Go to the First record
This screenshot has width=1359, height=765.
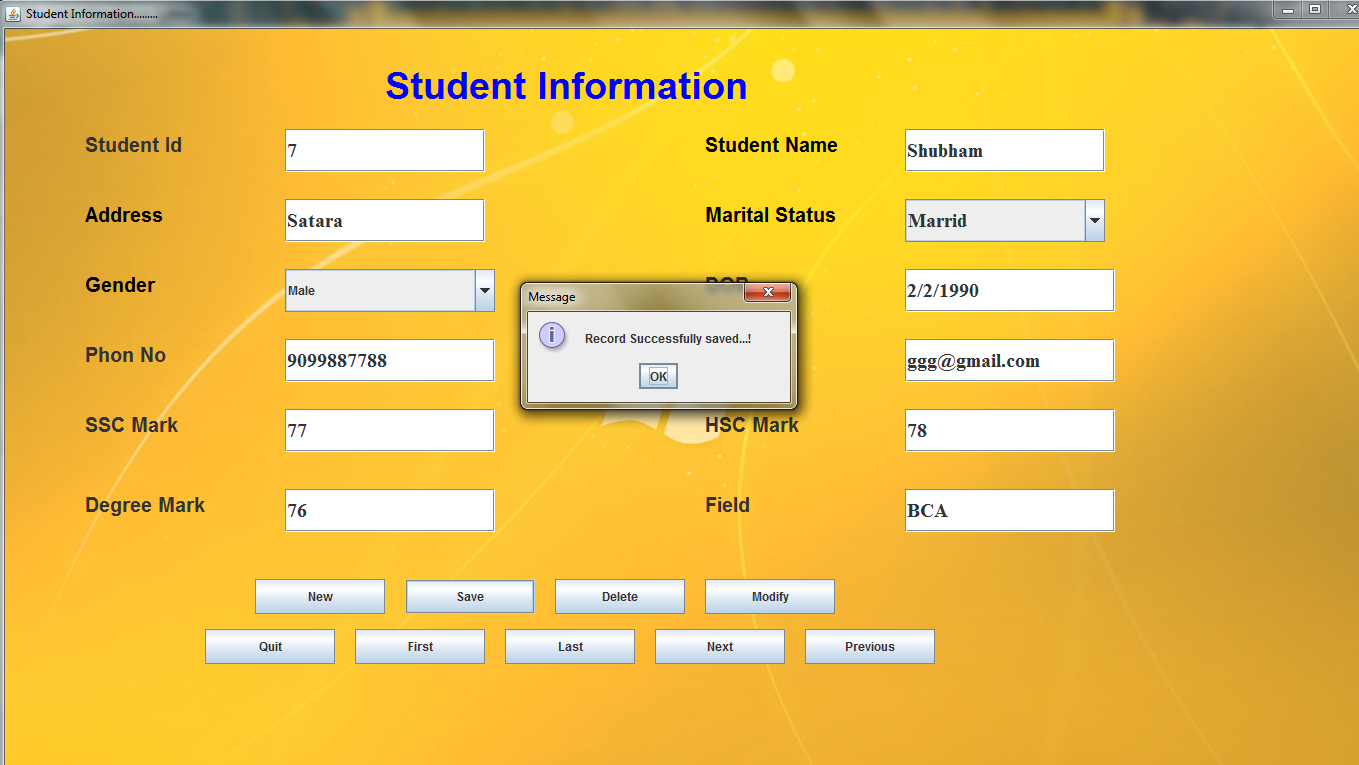pos(420,646)
